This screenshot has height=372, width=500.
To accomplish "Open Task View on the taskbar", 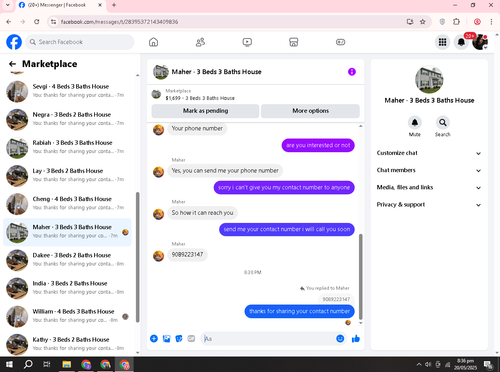I will 47,364.
